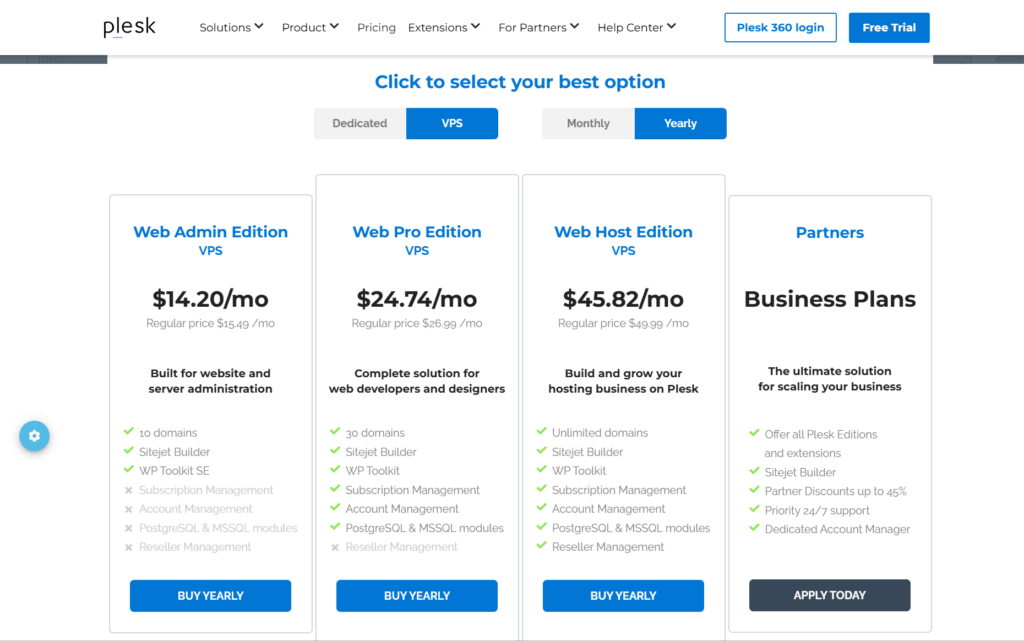The width and height of the screenshot is (1024, 641).
Task: Click the Business Plans heading
Action: pos(829,299)
